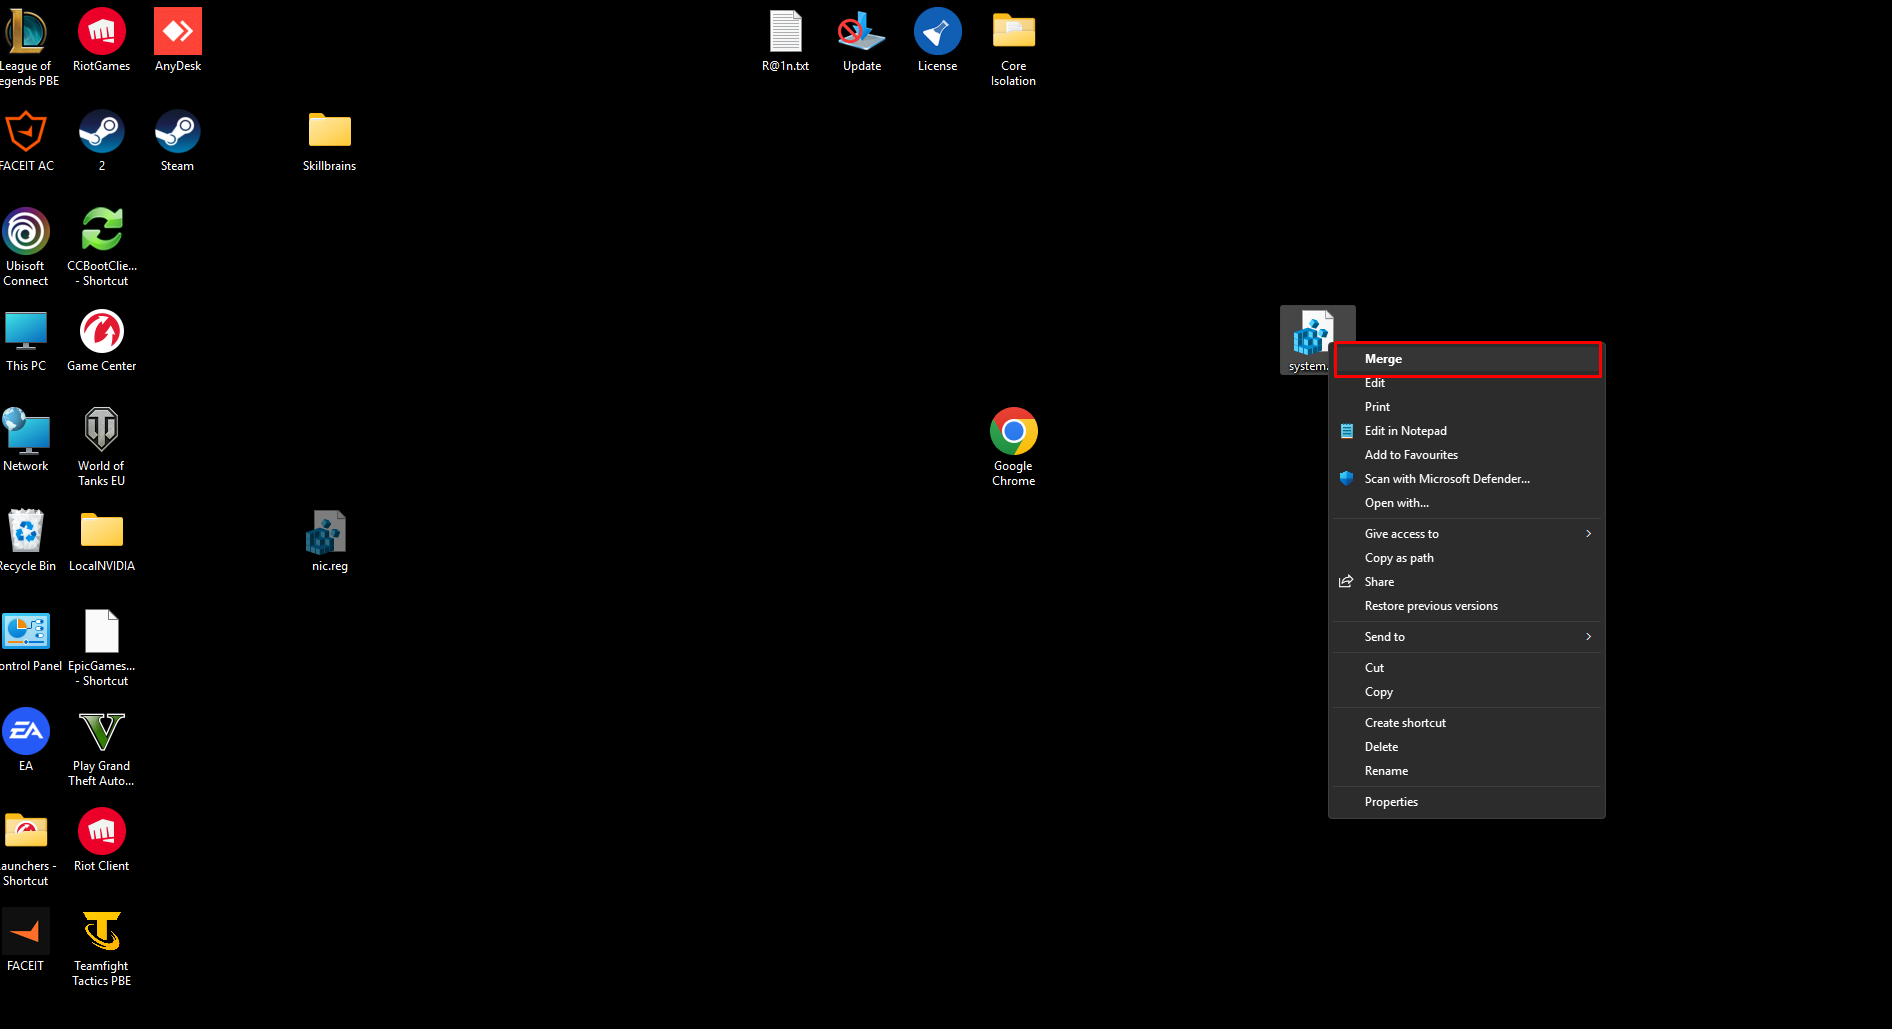
Task: Select the Control Panel desktop icon
Action: coord(28,641)
